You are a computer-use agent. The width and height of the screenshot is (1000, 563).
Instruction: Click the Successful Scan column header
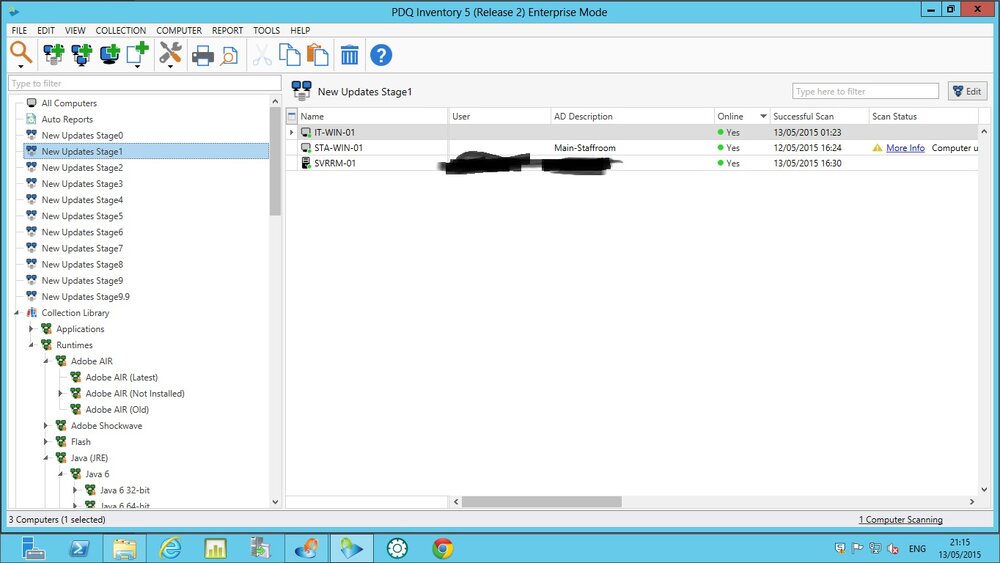click(x=819, y=116)
